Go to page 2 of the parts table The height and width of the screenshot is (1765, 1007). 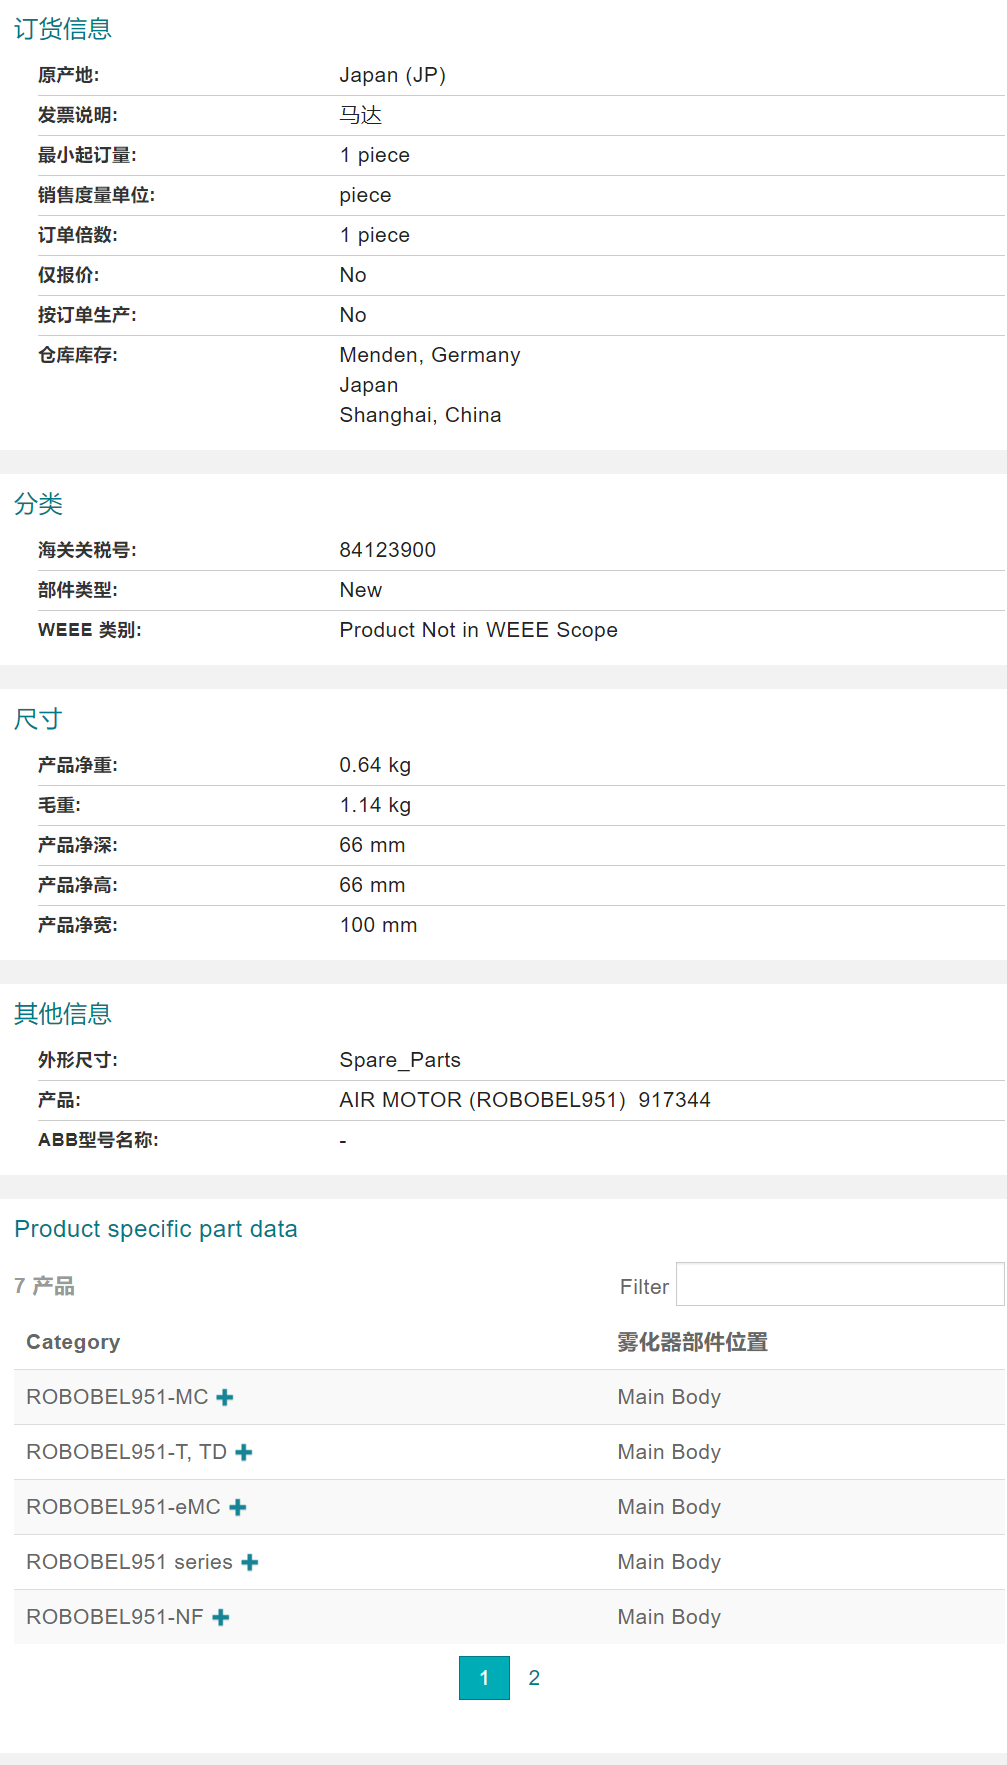pyautogui.click(x=534, y=1678)
